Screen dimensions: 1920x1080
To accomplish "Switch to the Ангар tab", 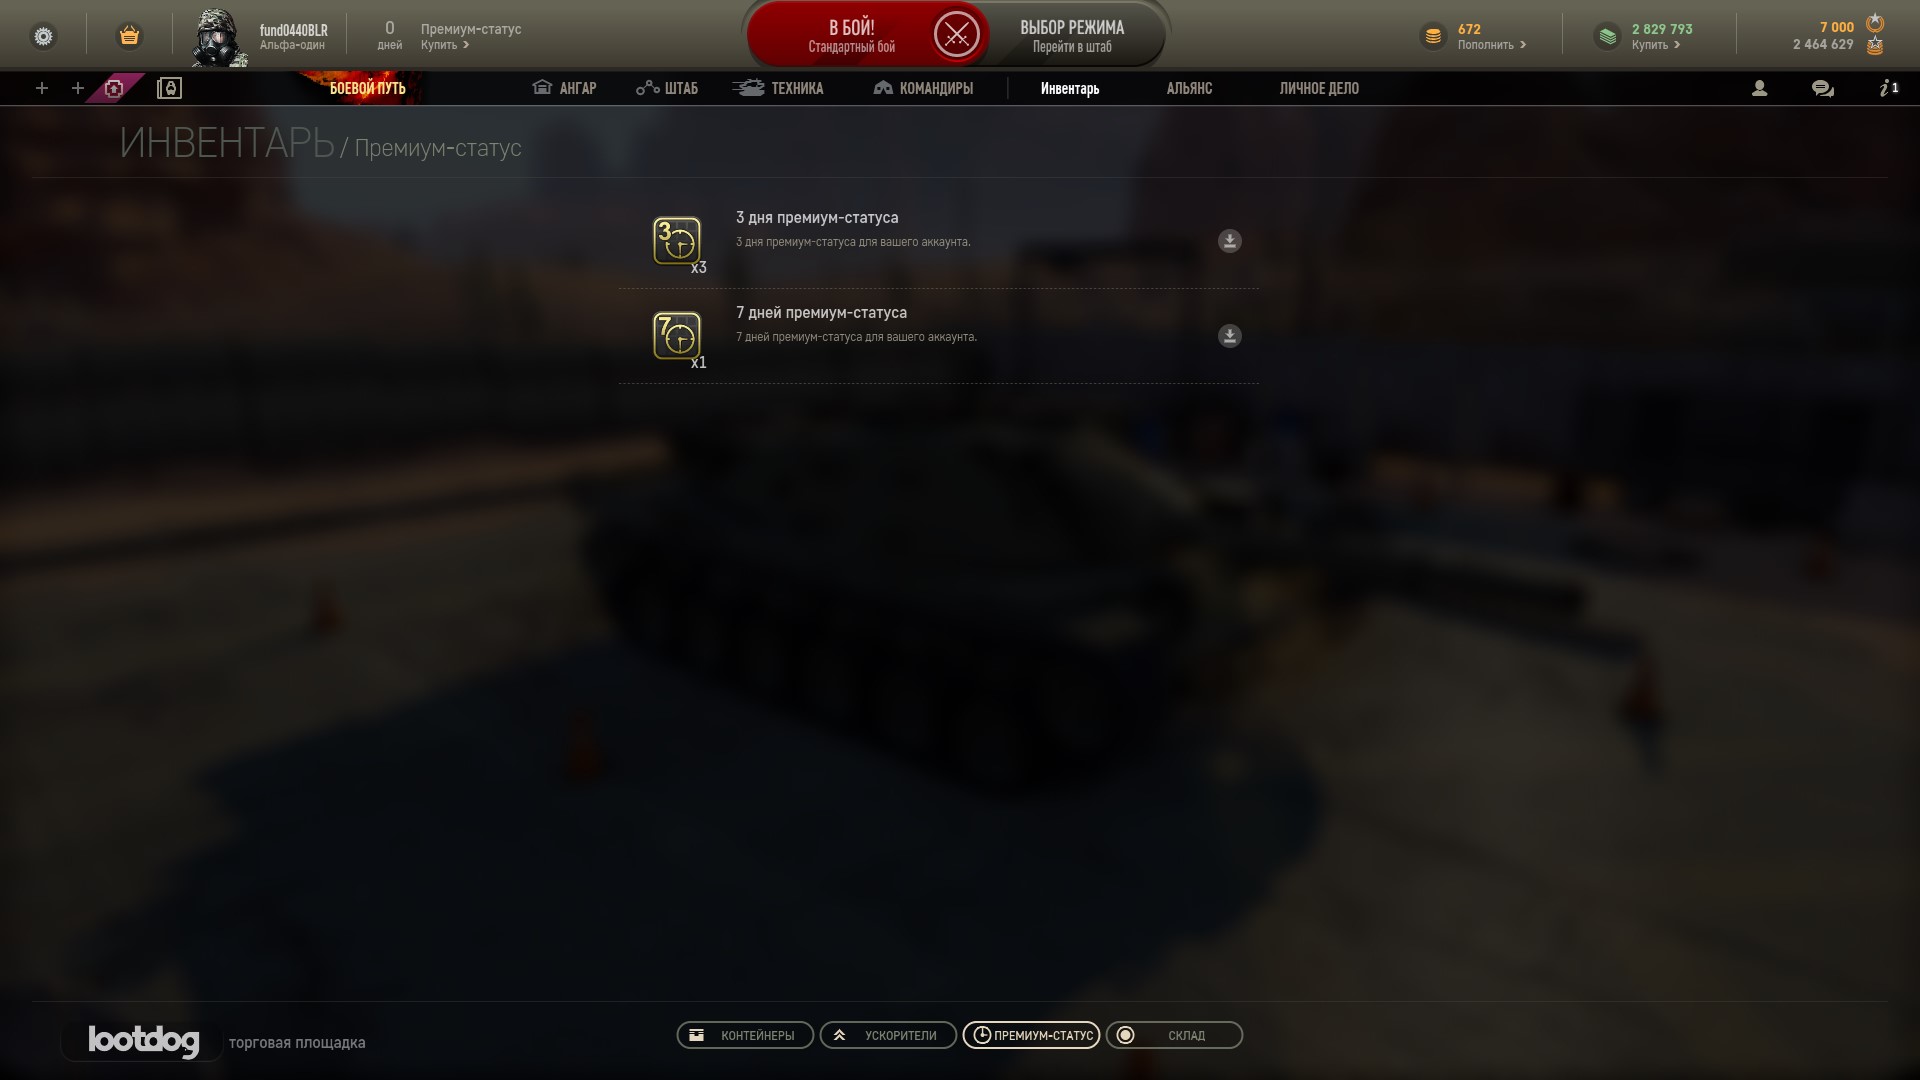I will click(564, 88).
